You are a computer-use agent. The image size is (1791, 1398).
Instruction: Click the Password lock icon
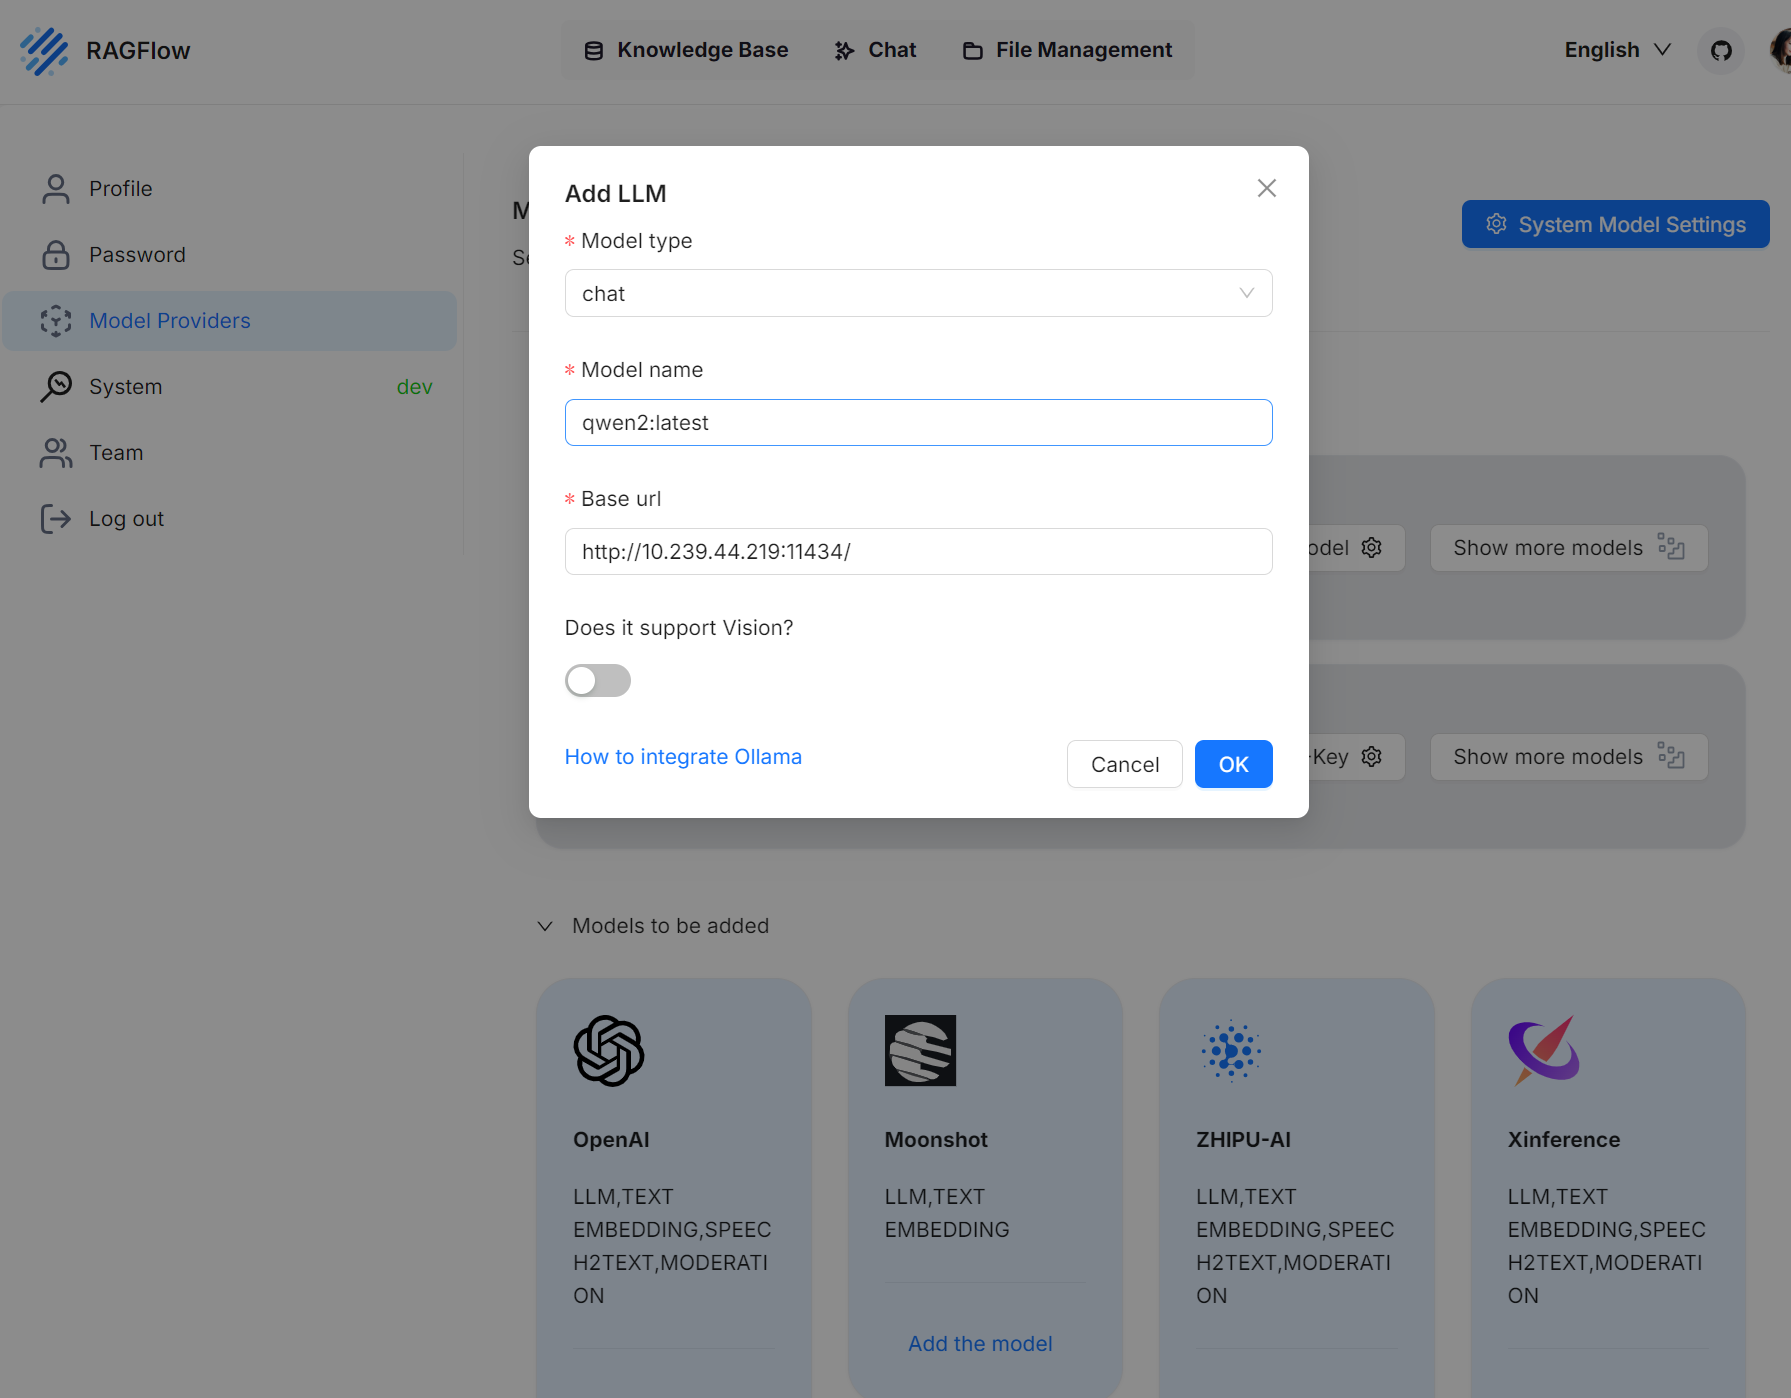pyautogui.click(x=56, y=255)
